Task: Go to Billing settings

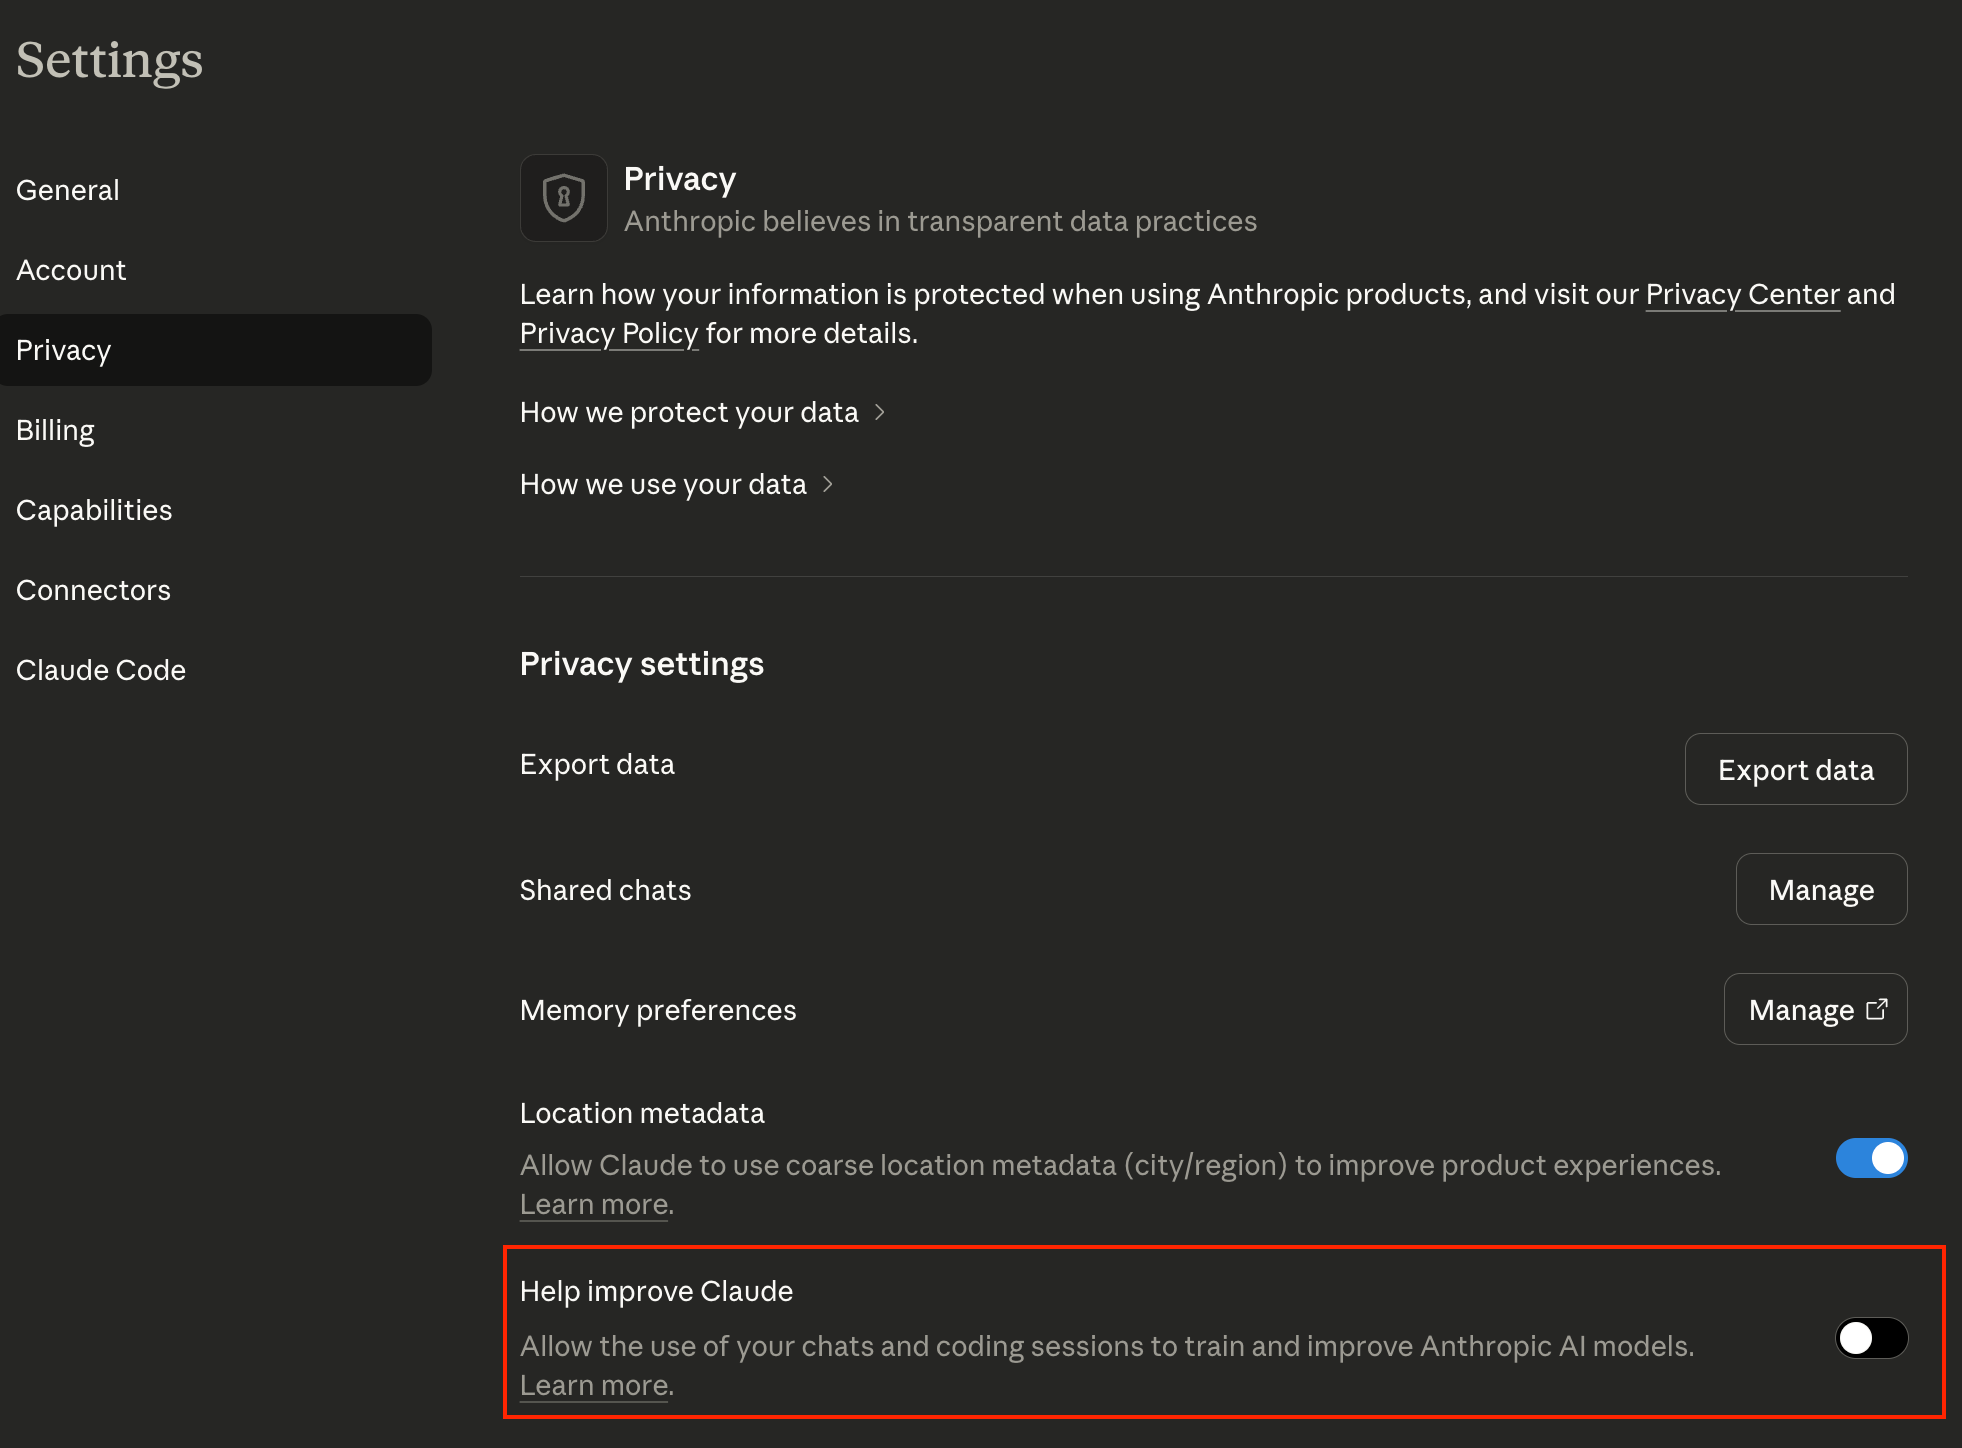Action: point(55,430)
